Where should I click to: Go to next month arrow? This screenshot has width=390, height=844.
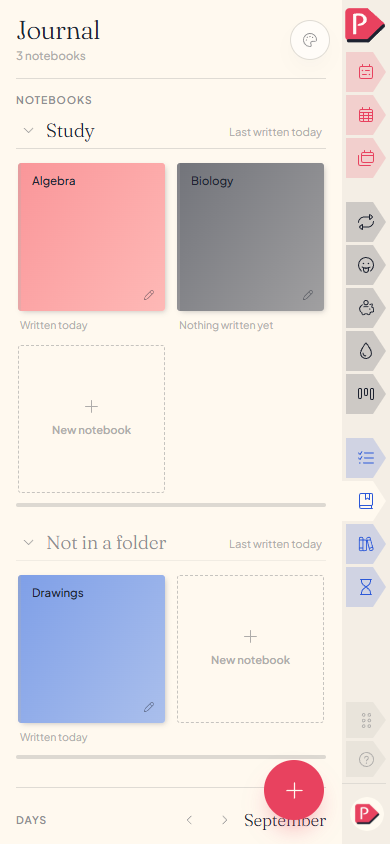(224, 820)
